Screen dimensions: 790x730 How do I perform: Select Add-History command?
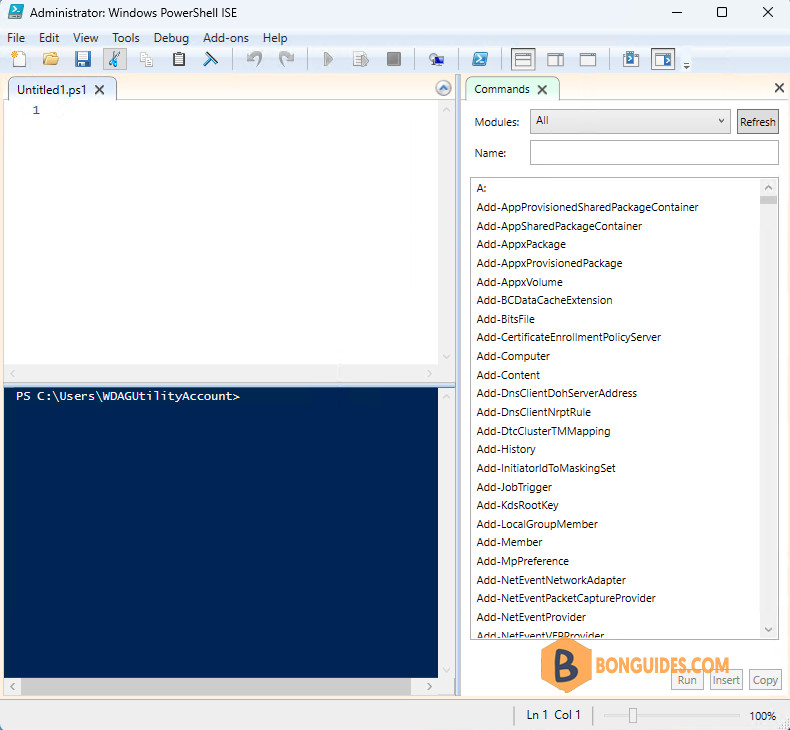[x=506, y=449]
